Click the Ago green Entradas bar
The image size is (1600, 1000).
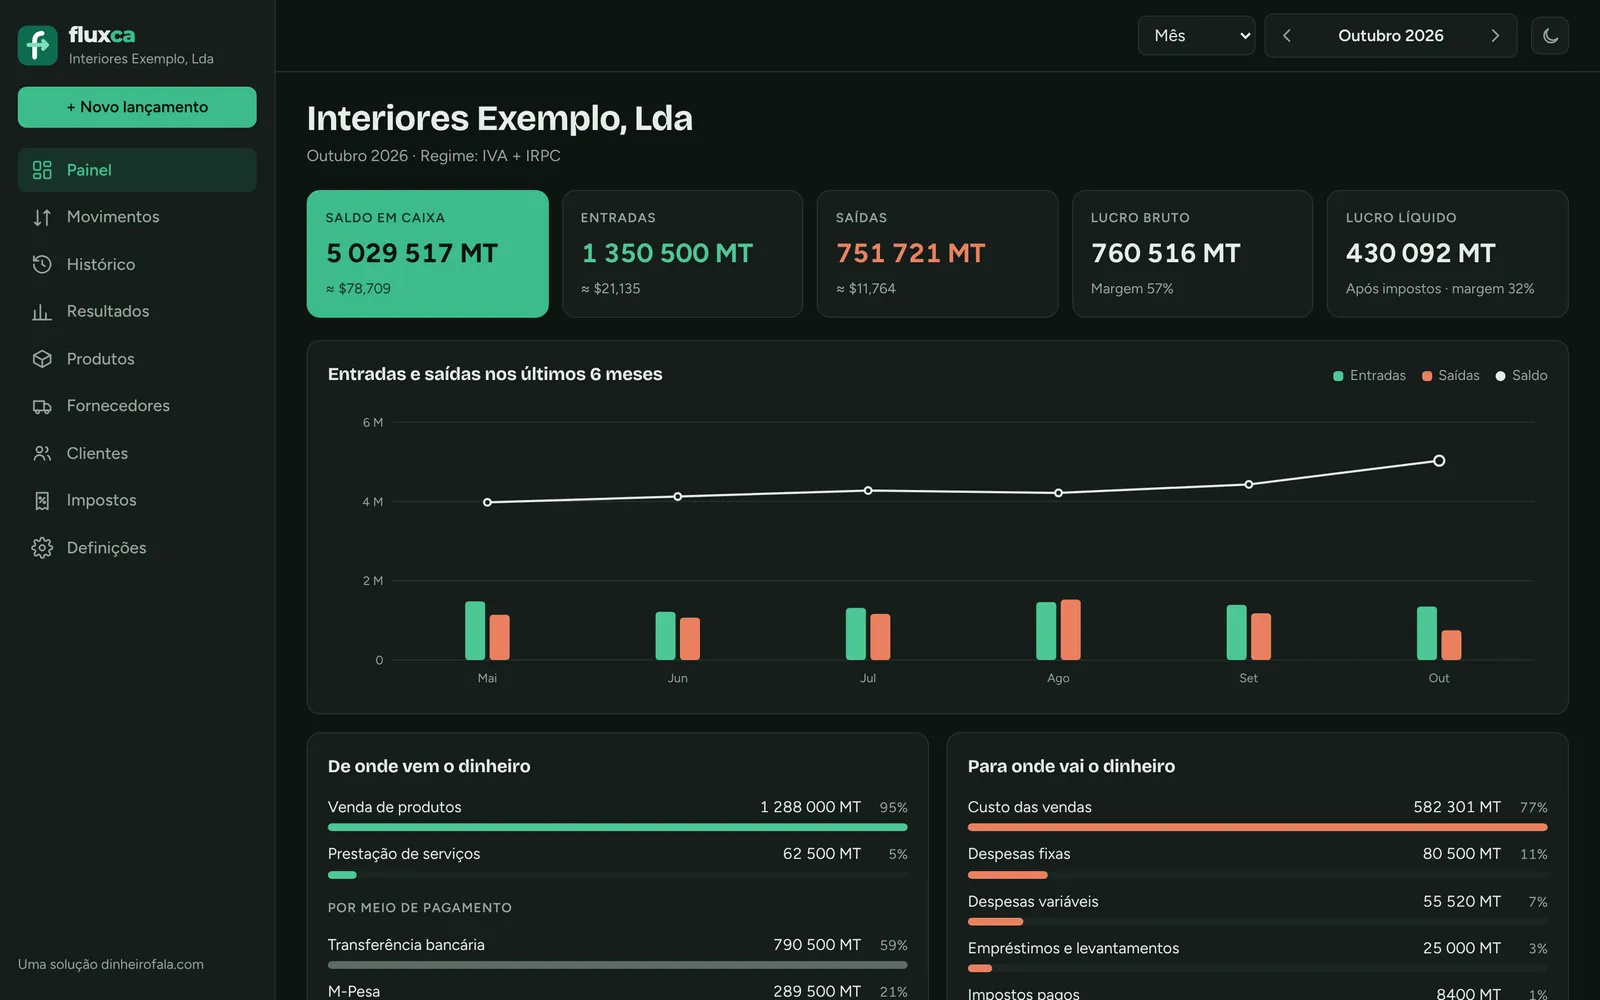tap(1046, 631)
